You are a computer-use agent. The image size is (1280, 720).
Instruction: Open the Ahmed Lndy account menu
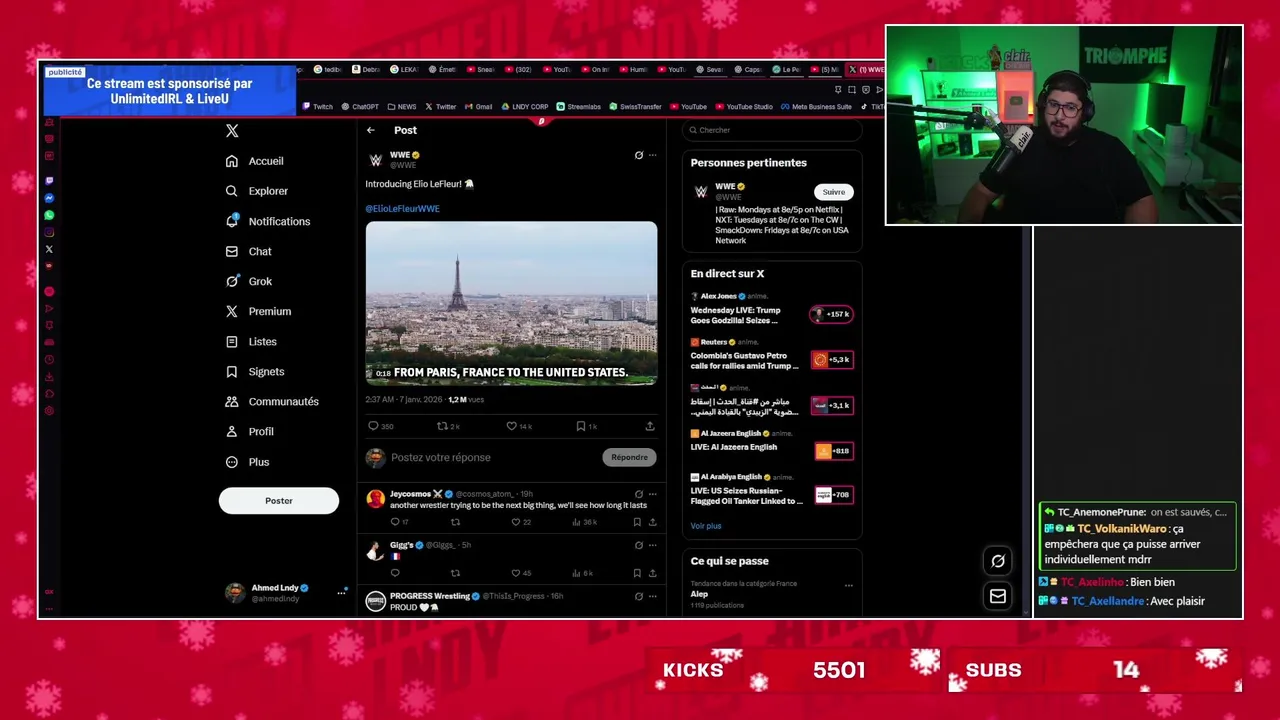pyautogui.click(x=285, y=593)
